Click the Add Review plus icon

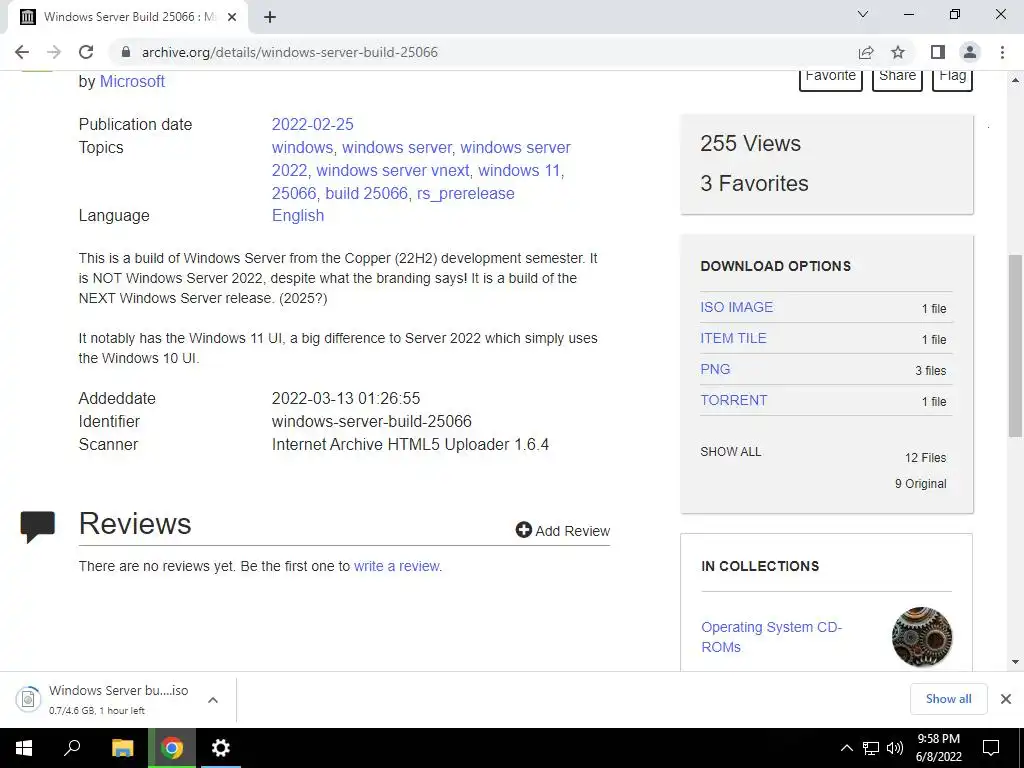click(x=524, y=530)
